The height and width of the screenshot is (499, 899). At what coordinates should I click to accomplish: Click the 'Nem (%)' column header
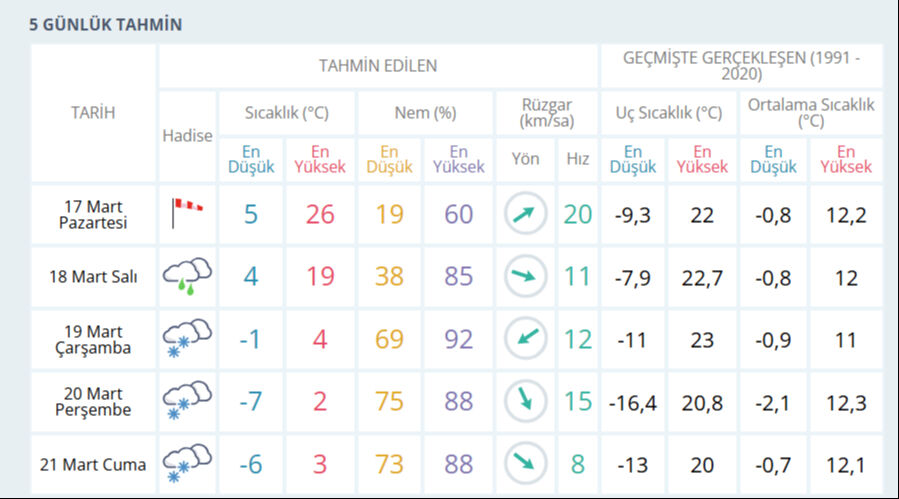[425, 112]
